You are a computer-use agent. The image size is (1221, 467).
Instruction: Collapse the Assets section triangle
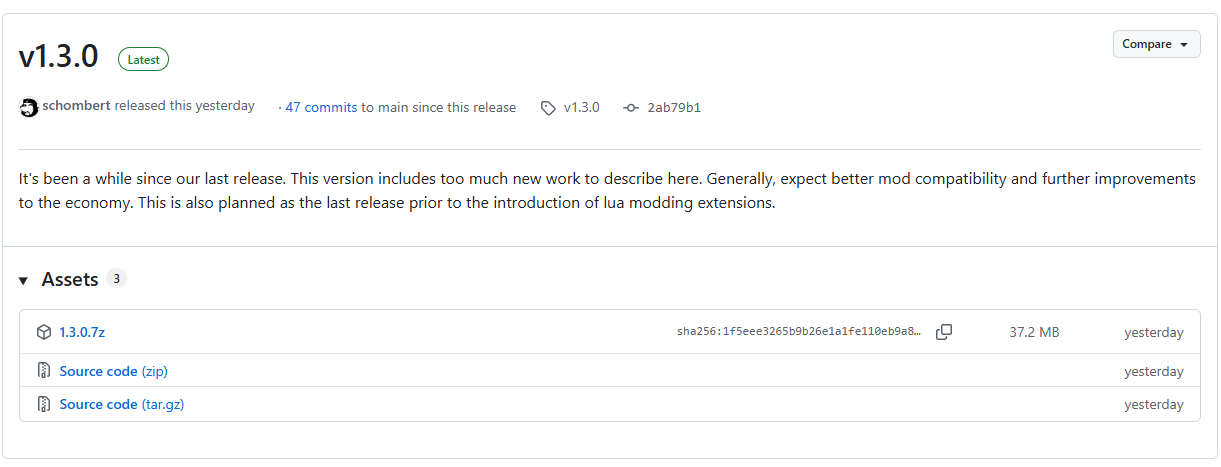coord(23,281)
